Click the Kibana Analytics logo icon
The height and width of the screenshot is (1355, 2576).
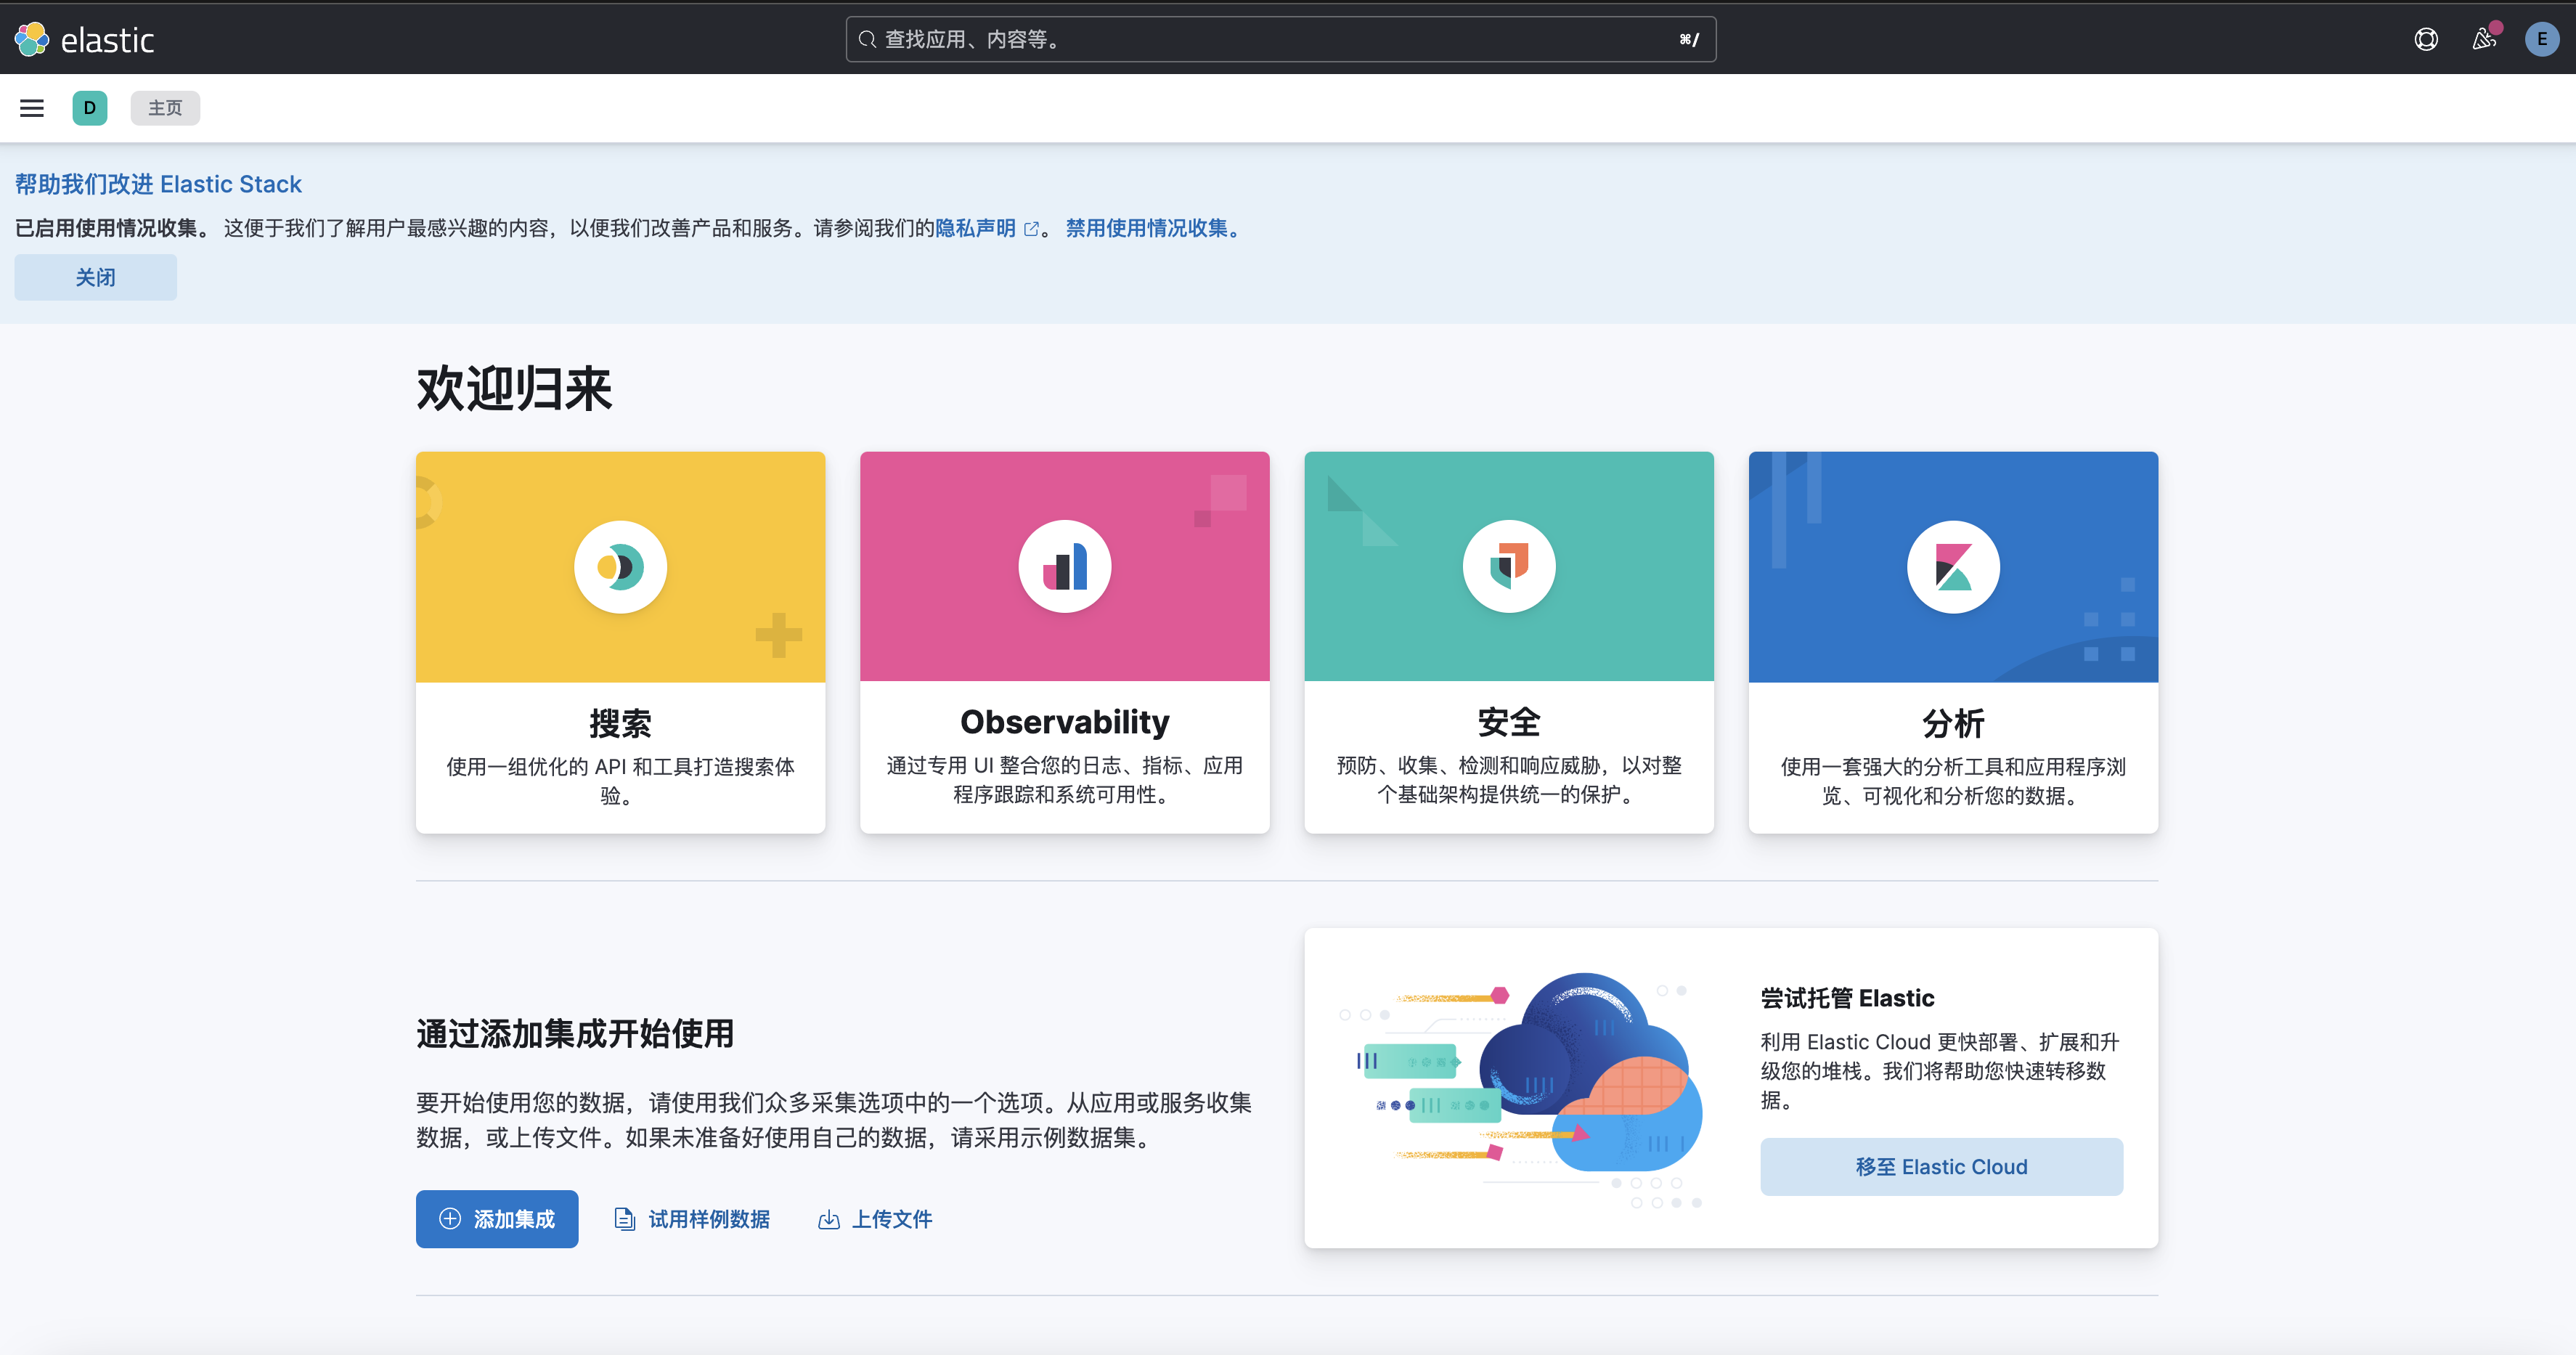(1952, 567)
